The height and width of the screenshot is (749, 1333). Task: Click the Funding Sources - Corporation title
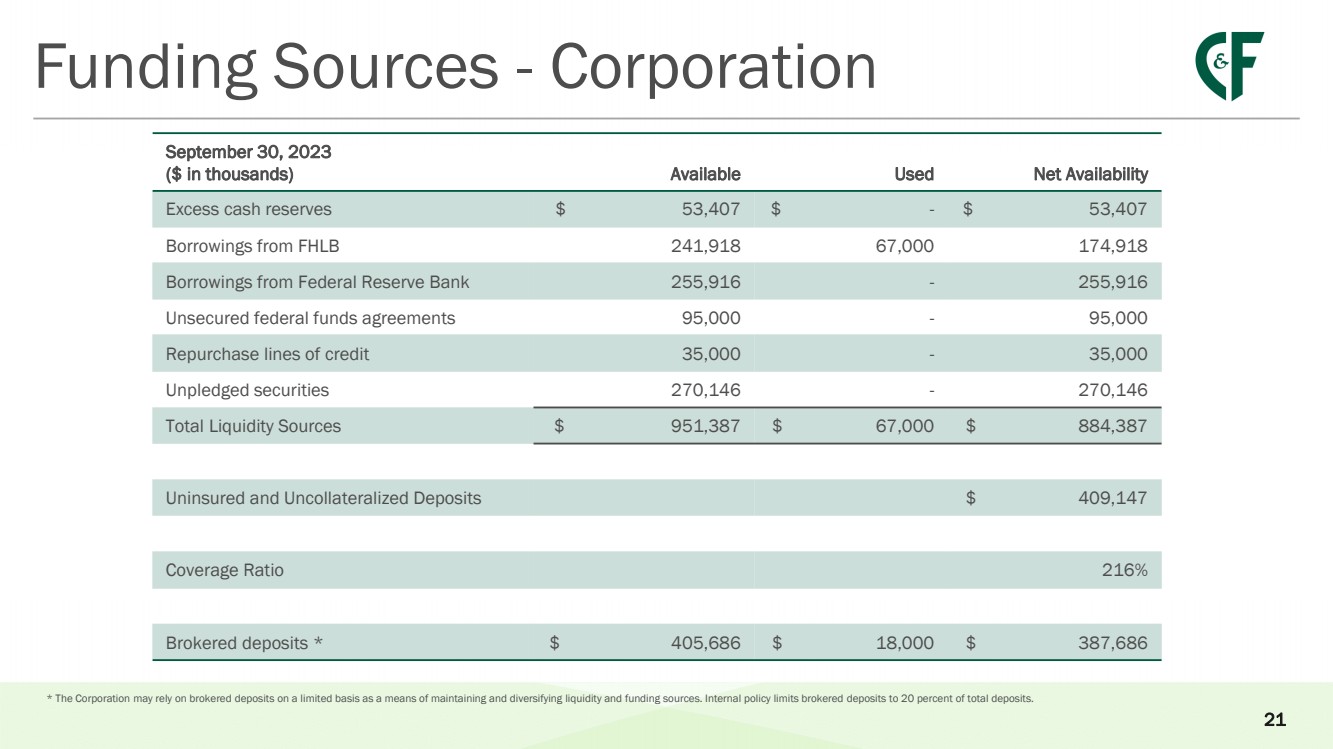455,67
